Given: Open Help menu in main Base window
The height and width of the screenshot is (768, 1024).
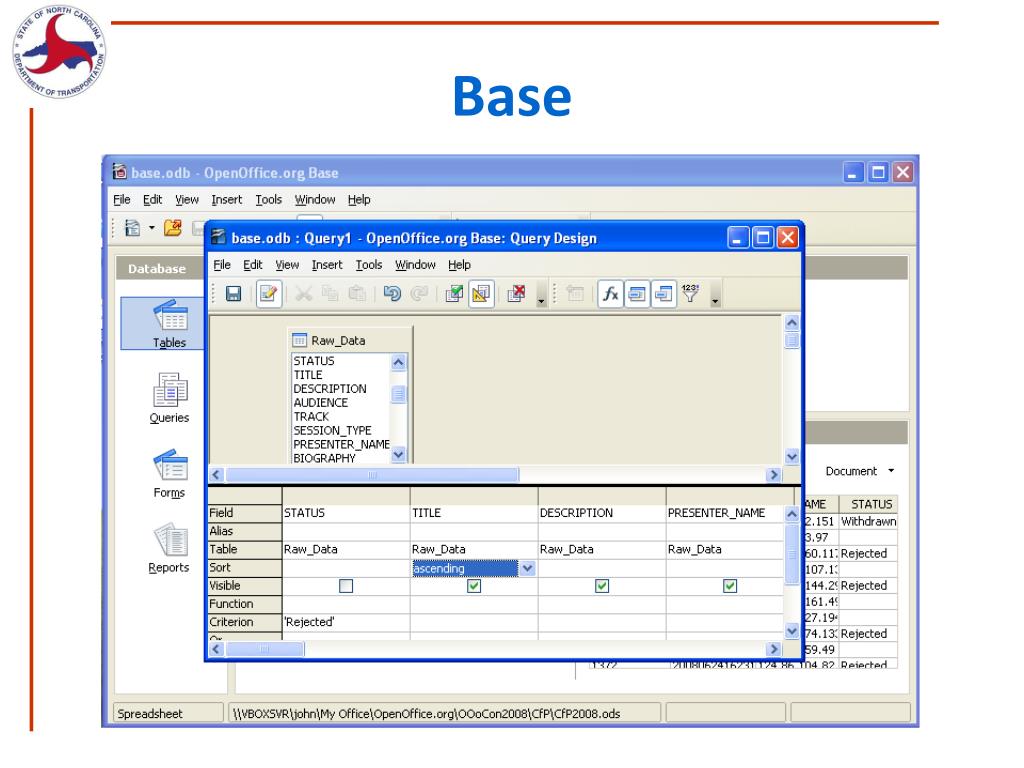Looking at the screenshot, I should (x=359, y=199).
